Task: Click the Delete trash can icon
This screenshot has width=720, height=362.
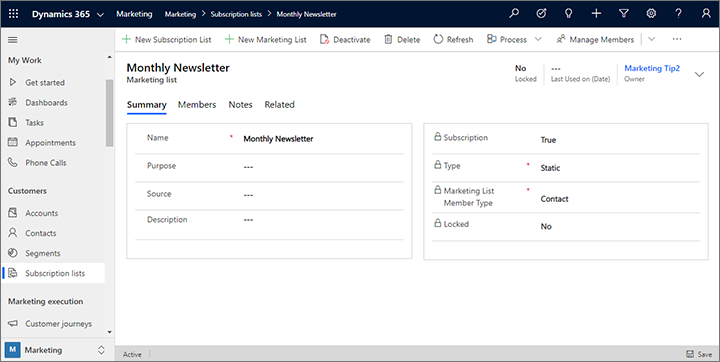Action: point(388,40)
